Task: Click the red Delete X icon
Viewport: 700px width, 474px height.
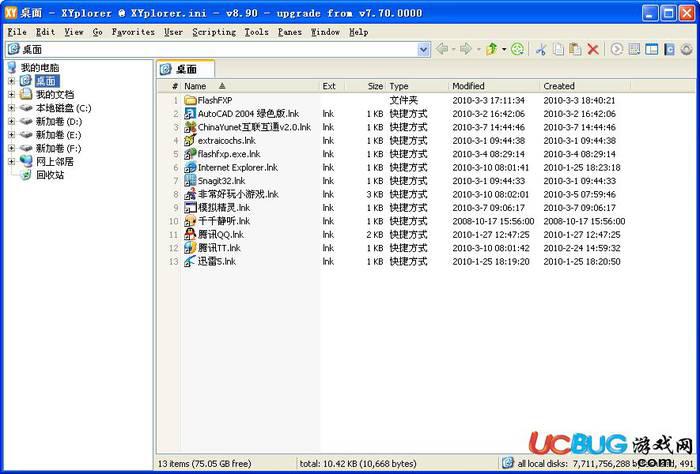Action: click(x=593, y=49)
